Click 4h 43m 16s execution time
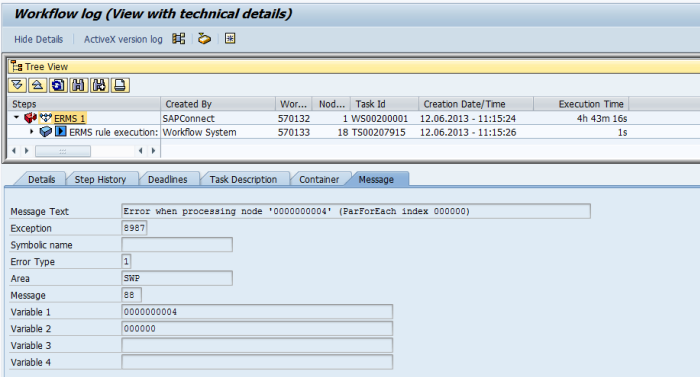Viewport: 700px width, 377px height. click(x=602, y=118)
